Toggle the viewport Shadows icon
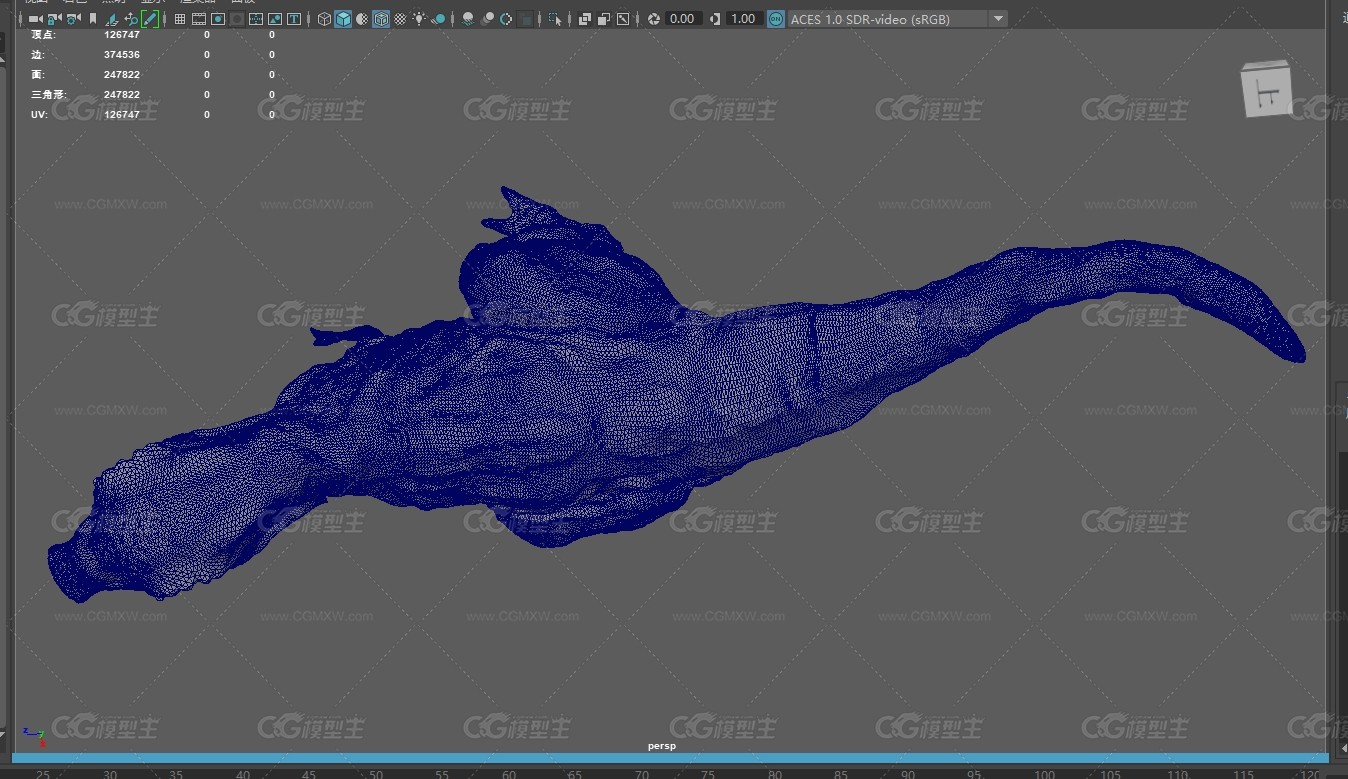The width and height of the screenshot is (1348, 779). click(x=438, y=19)
